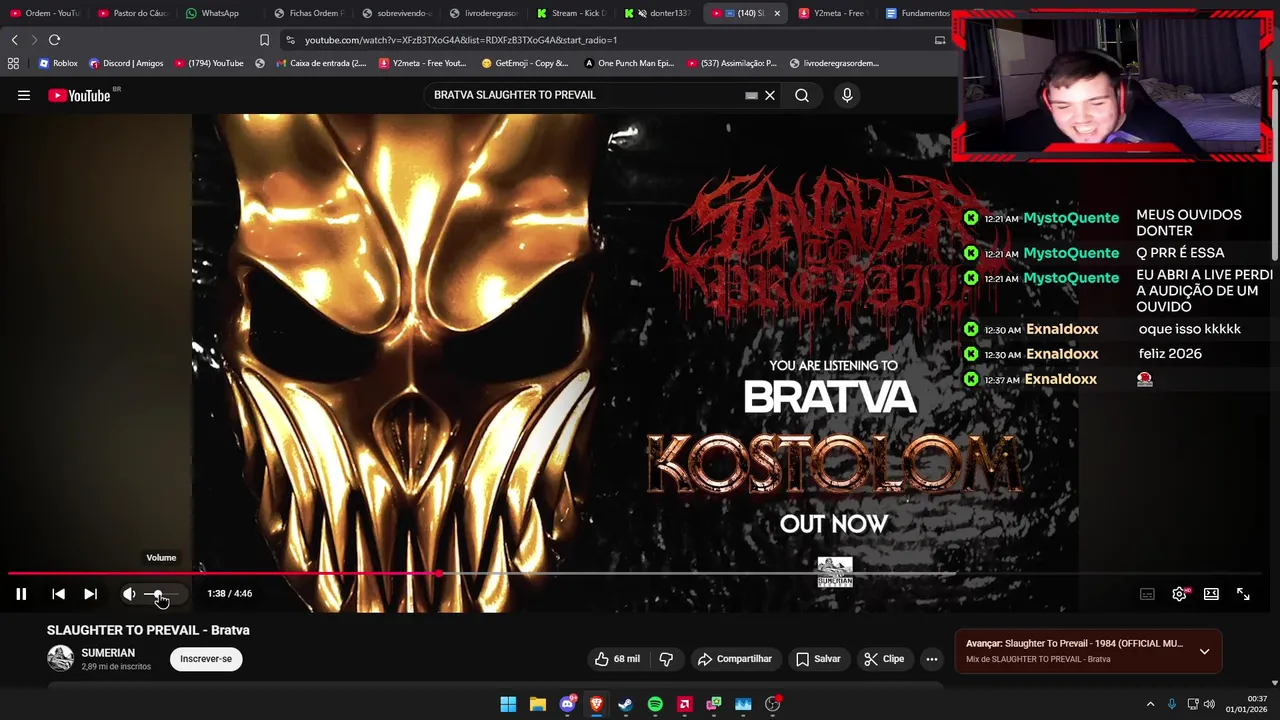Open the on-screen keyboard icon in search
This screenshot has height=720, width=1280.
(x=751, y=95)
